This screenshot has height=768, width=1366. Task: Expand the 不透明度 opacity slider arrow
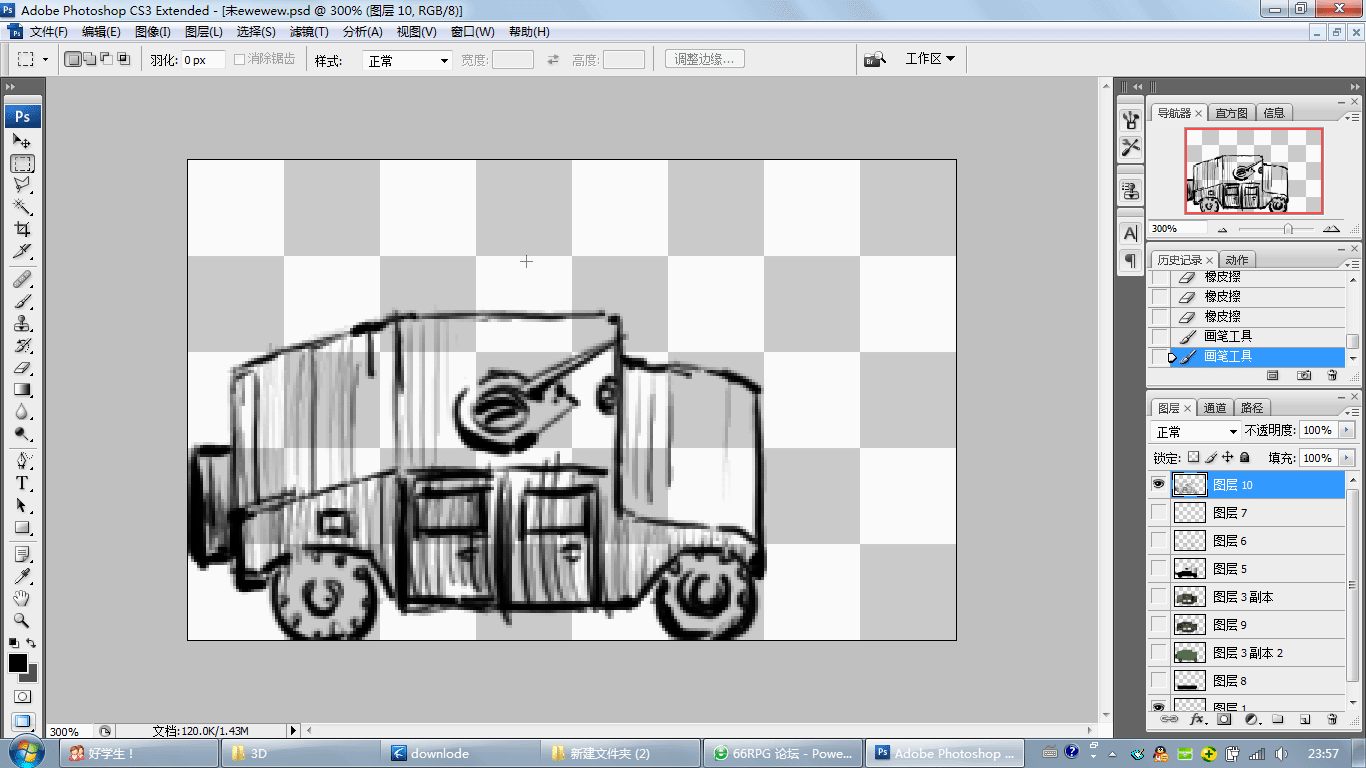[x=1346, y=430]
